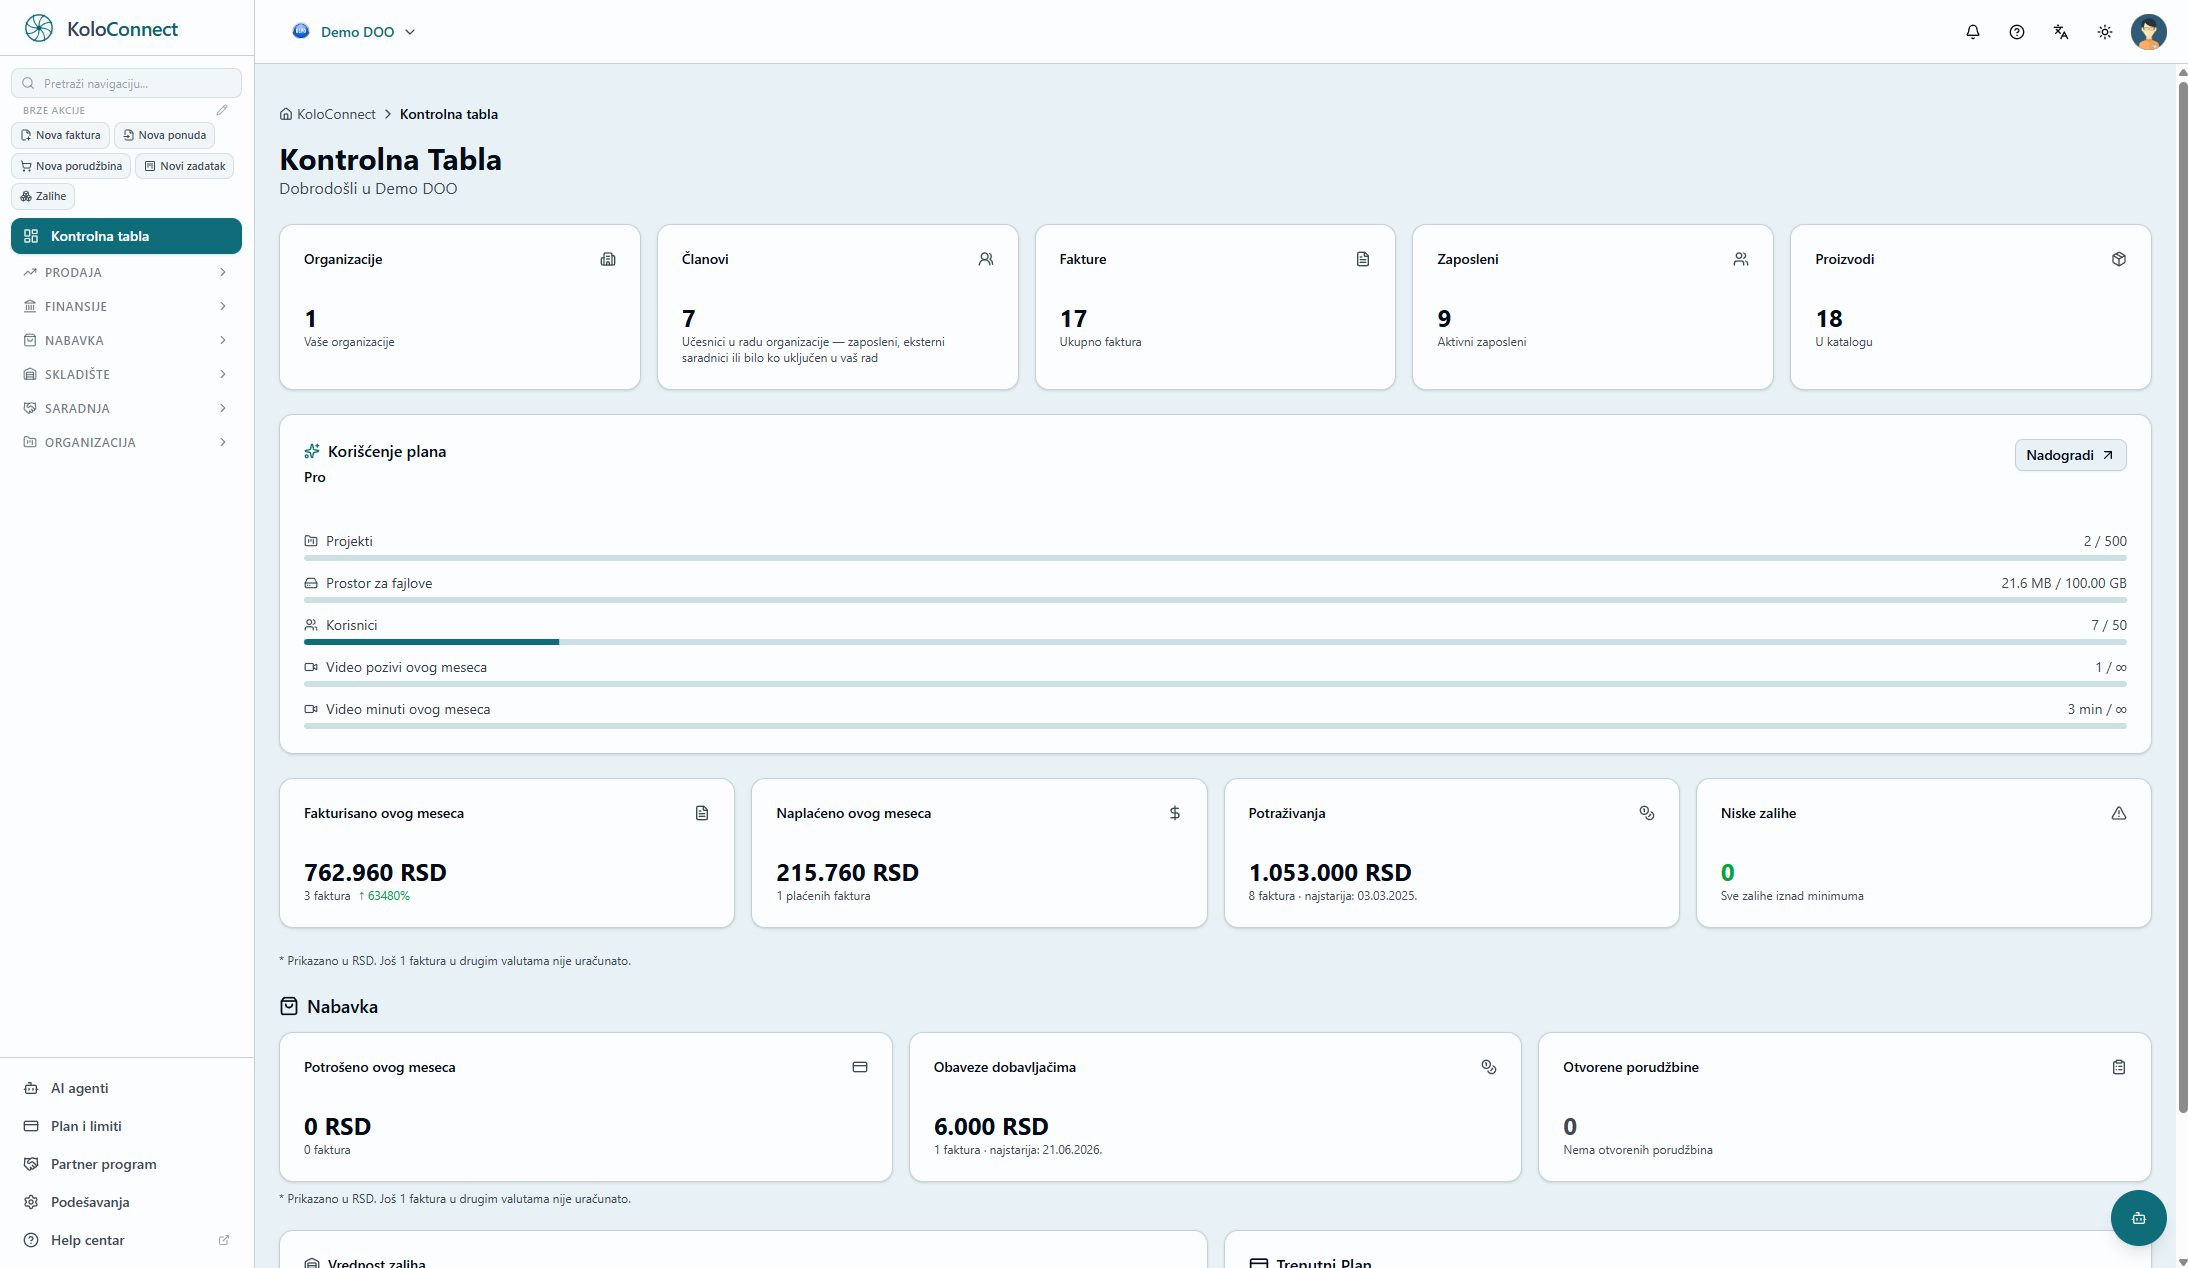Open the Demo DOO organization dropdown
The height and width of the screenshot is (1268, 2188).
(x=354, y=32)
